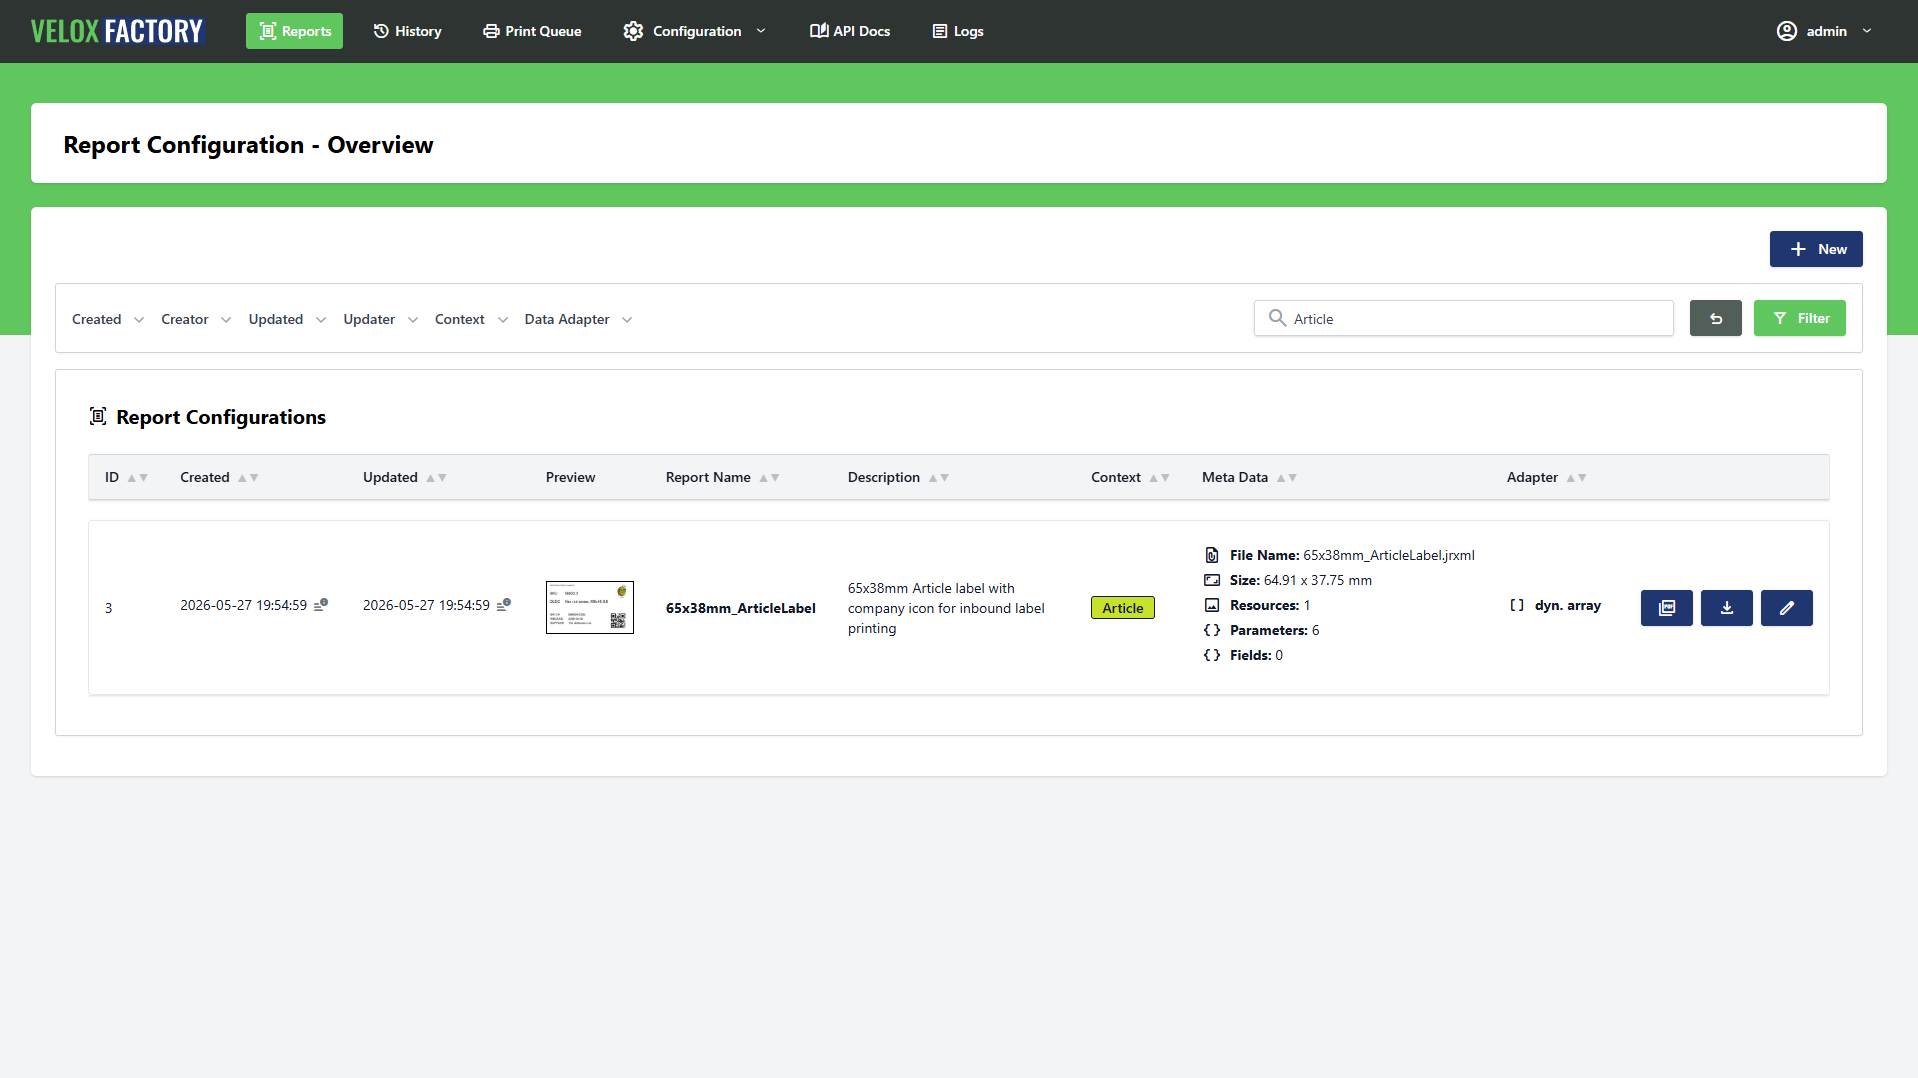This screenshot has width=1918, height=1078.
Task: Click the search magnifier icon
Action: [1277, 318]
